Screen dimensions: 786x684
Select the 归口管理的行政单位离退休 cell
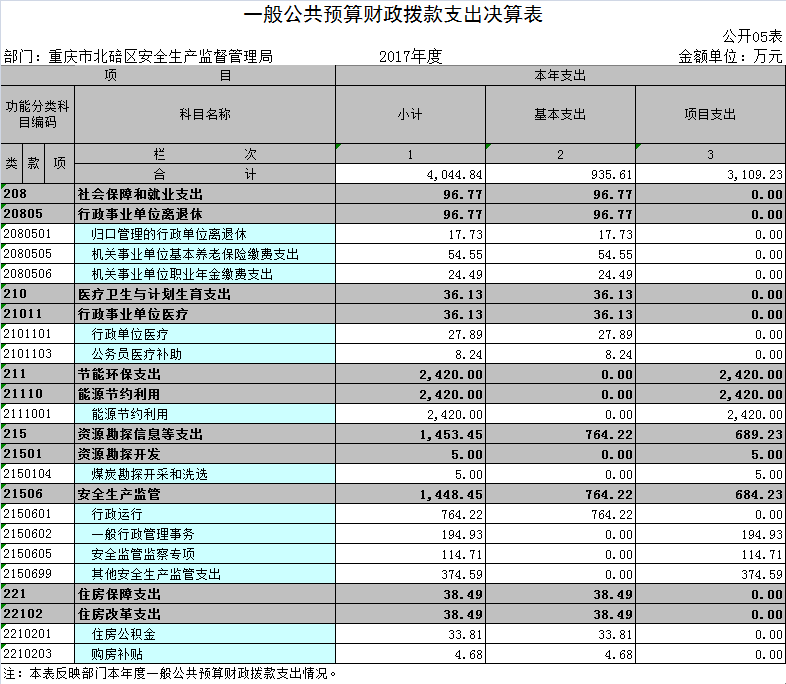pos(205,234)
